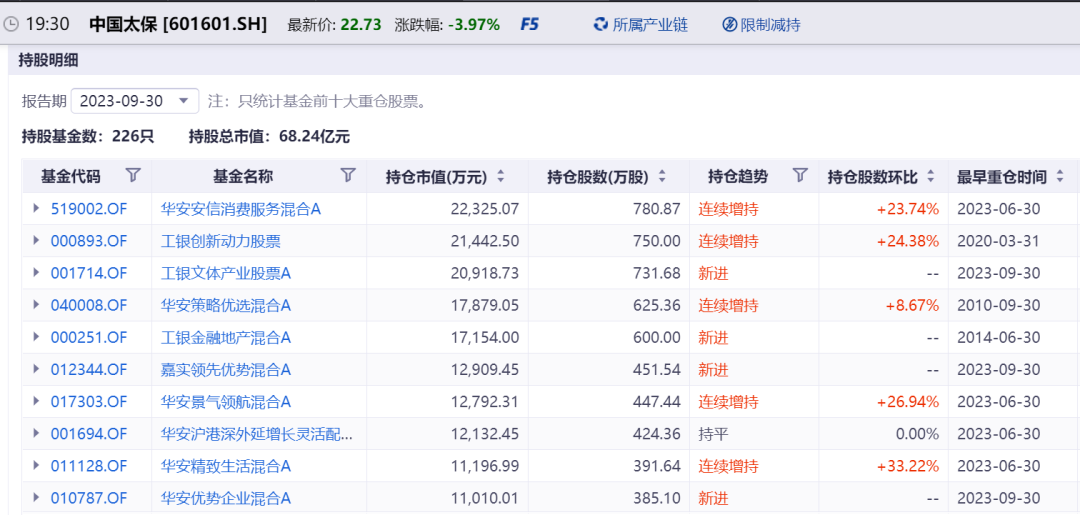Open fund 华安沪港深外延增长灵活配…

[x=257, y=434]
